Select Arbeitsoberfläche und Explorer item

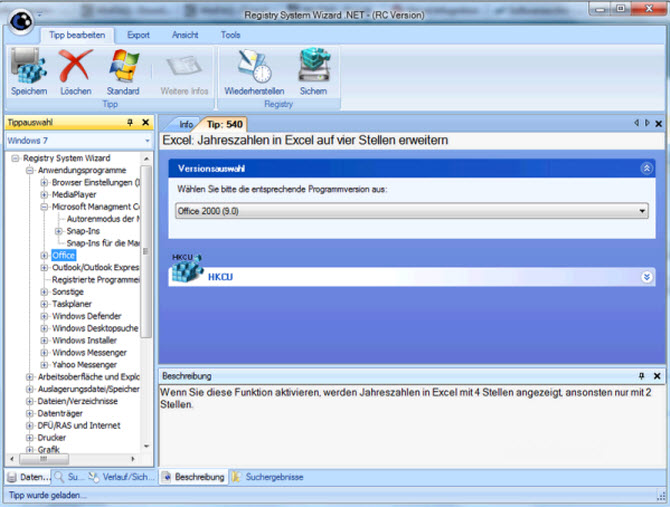(88, 377)
